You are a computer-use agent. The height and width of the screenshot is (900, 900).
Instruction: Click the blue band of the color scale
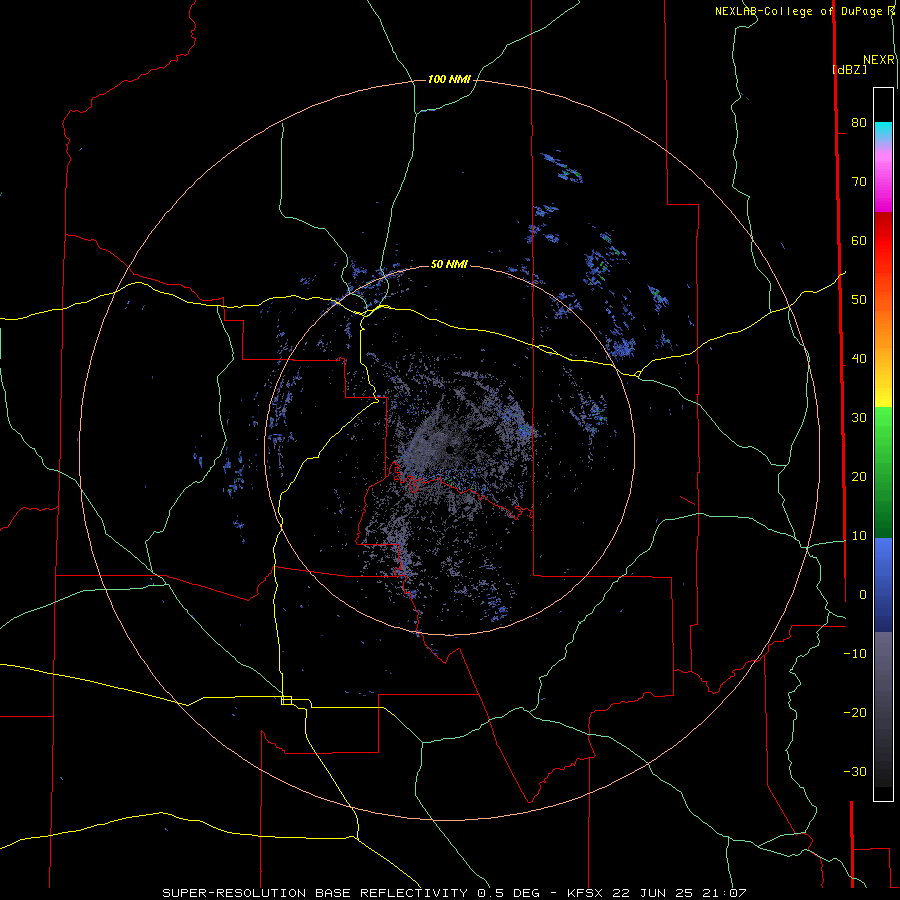(x=883, y=584)
